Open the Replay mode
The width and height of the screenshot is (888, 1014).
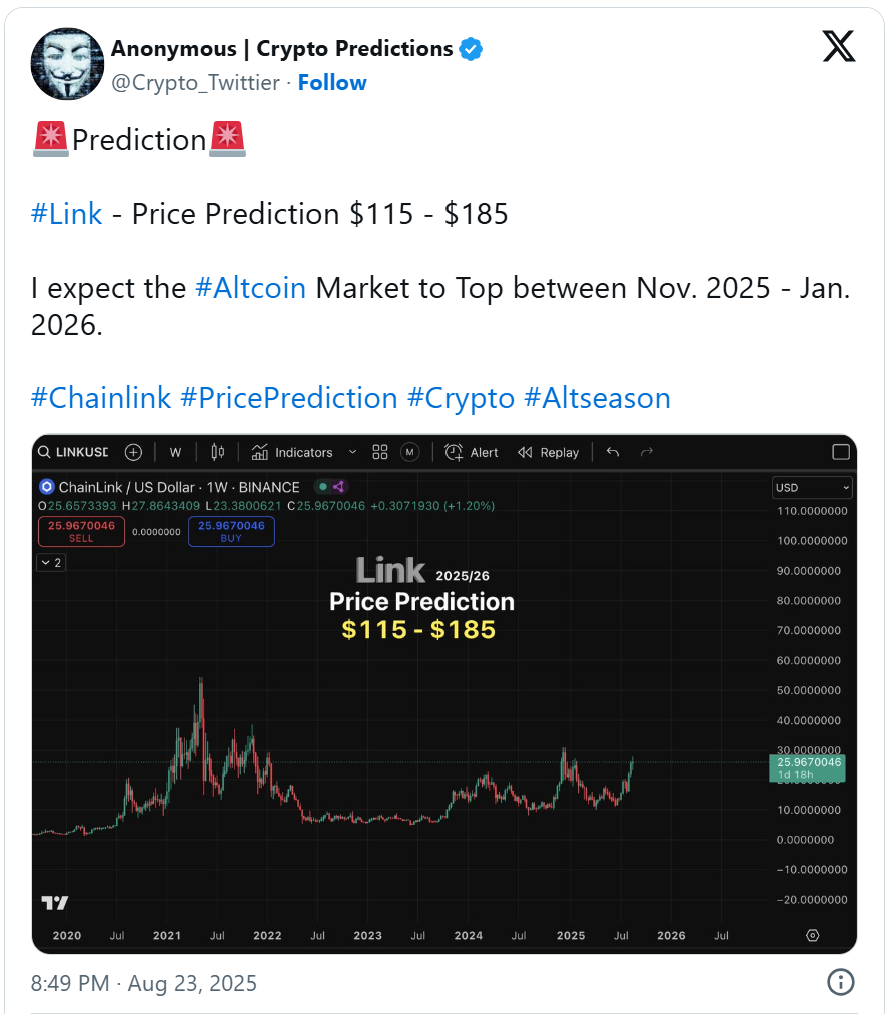point(548,453)
